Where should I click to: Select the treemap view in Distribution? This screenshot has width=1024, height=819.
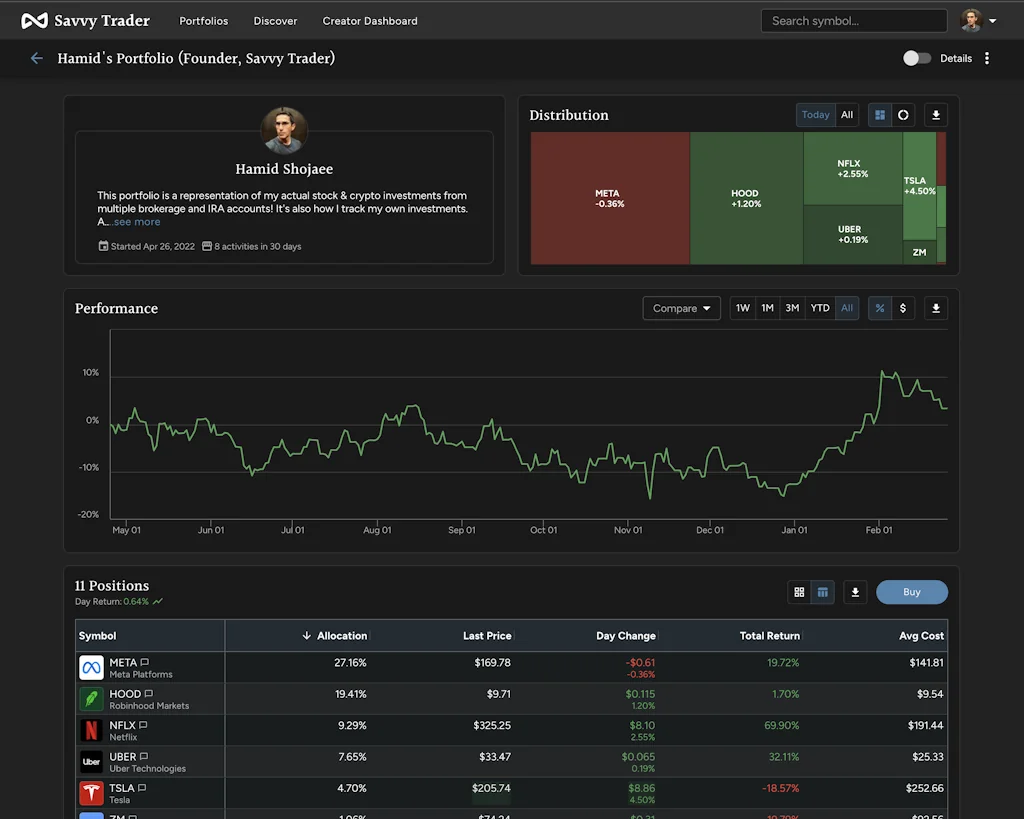[878, 115]
